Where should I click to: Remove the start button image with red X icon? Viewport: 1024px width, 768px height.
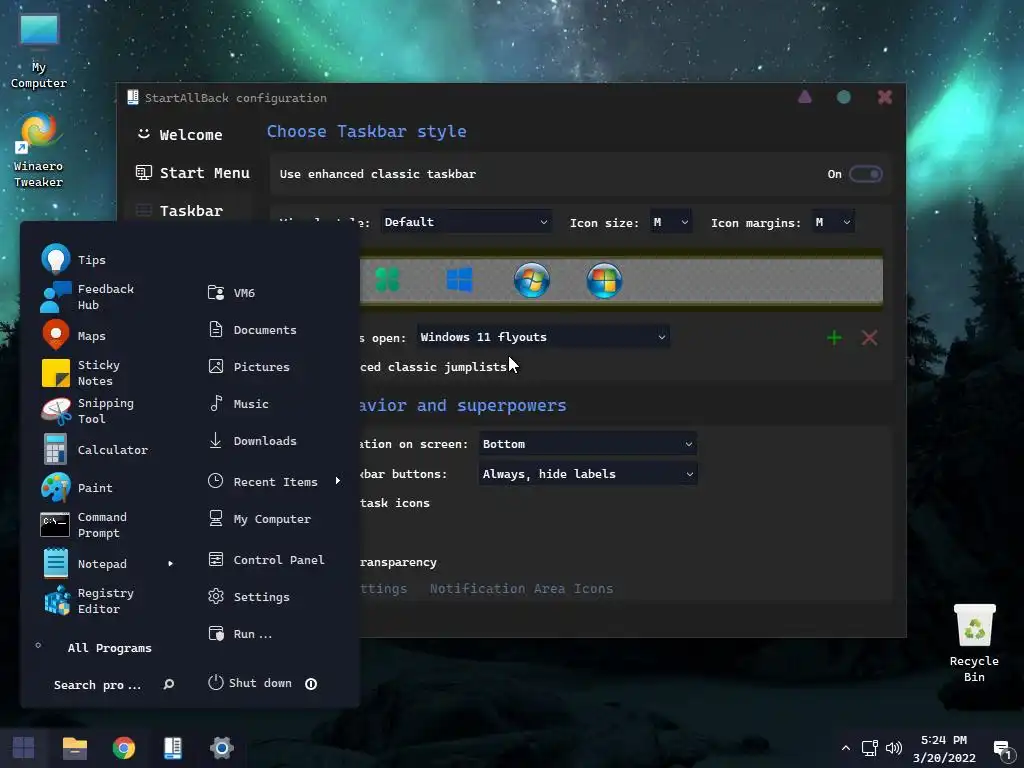click(x=869, y=338)
